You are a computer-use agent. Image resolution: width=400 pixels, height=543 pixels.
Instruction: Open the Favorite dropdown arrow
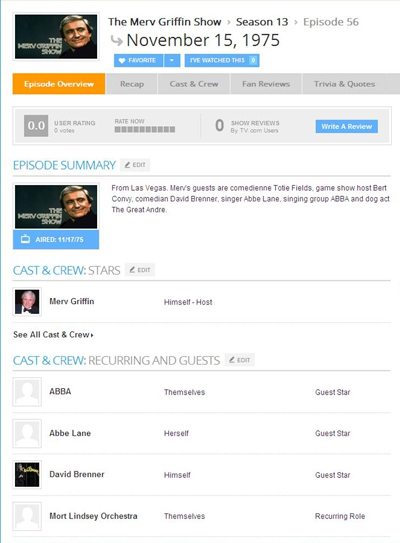172,61
